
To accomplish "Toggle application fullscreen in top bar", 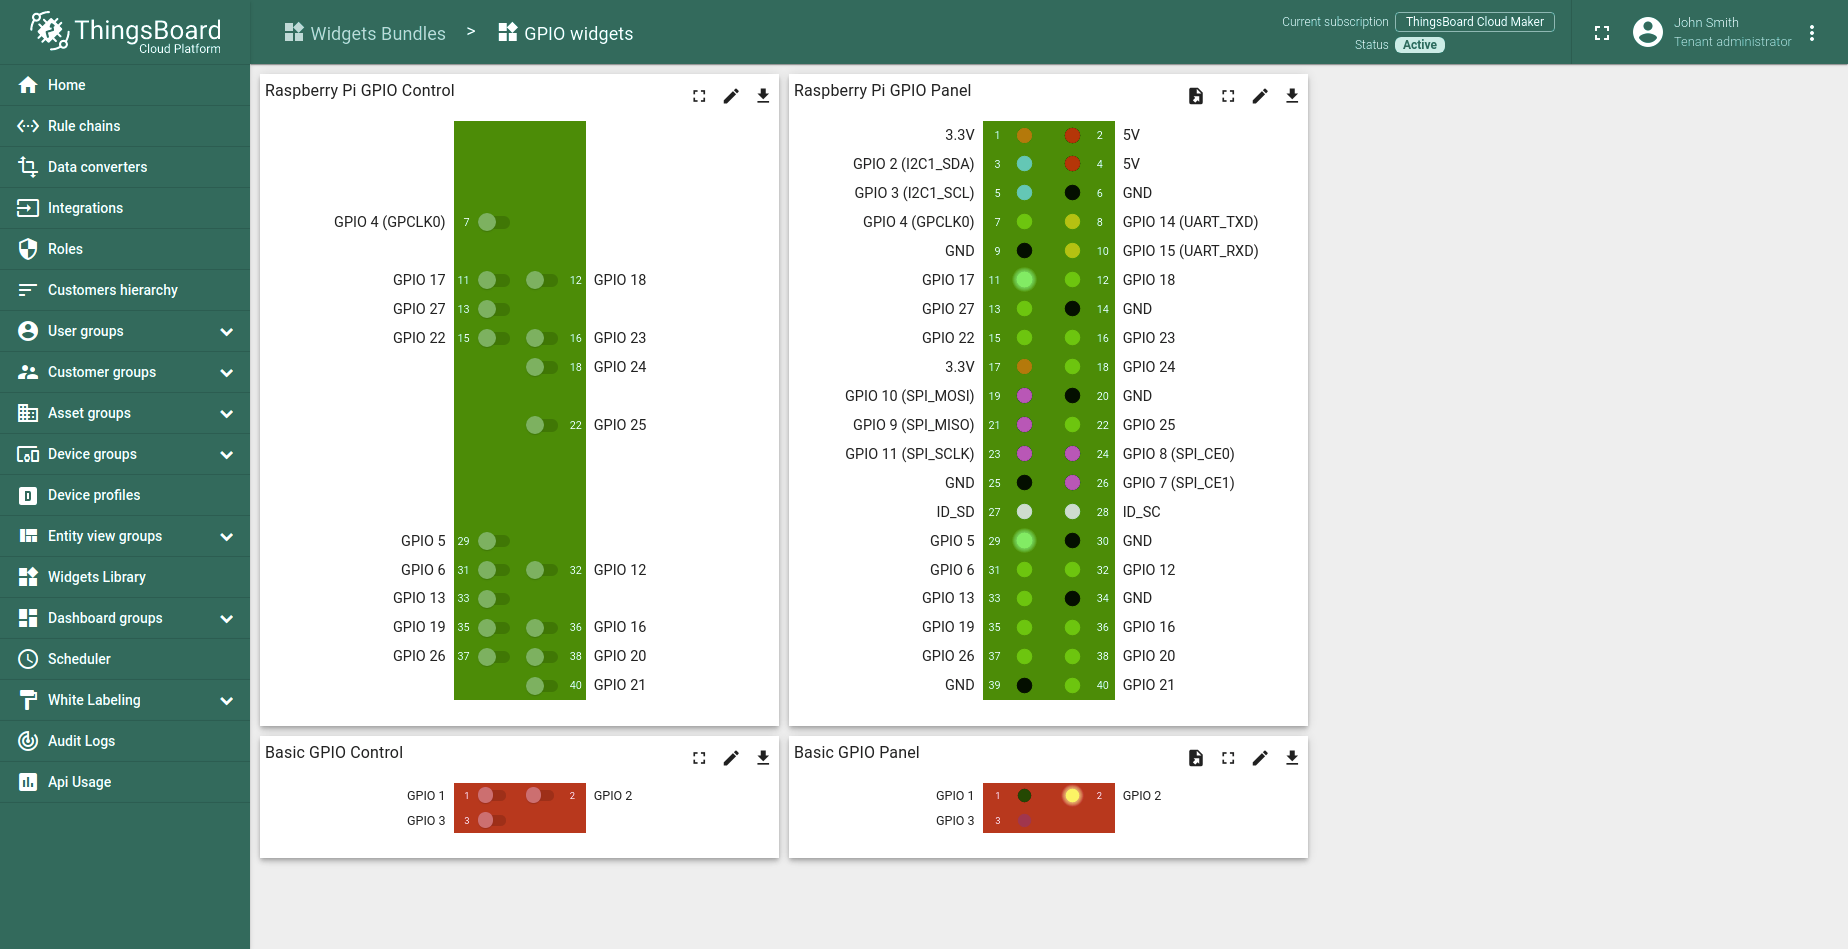I will 1602,33.
